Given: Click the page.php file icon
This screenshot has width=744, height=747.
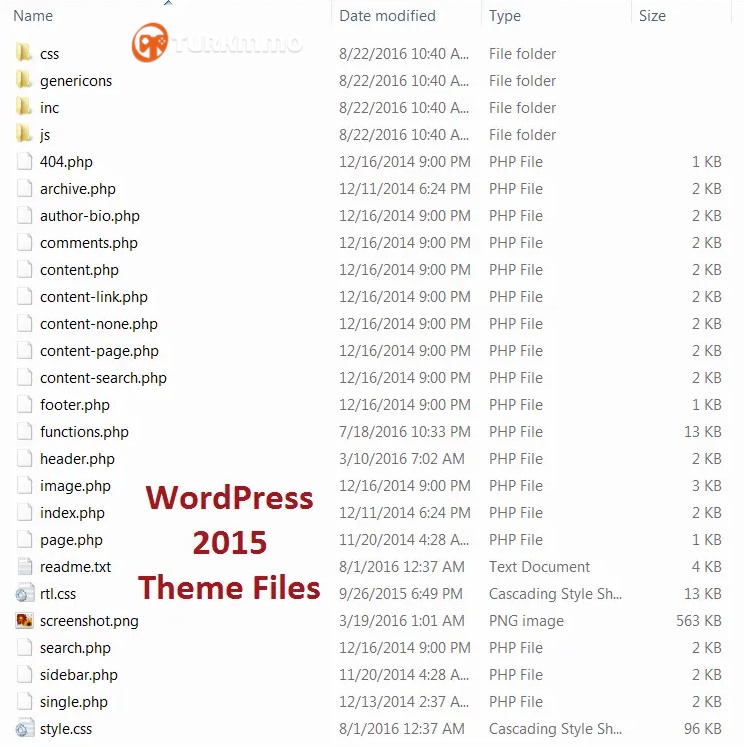Looking at the screenshot, I should (x=24, y=539).
